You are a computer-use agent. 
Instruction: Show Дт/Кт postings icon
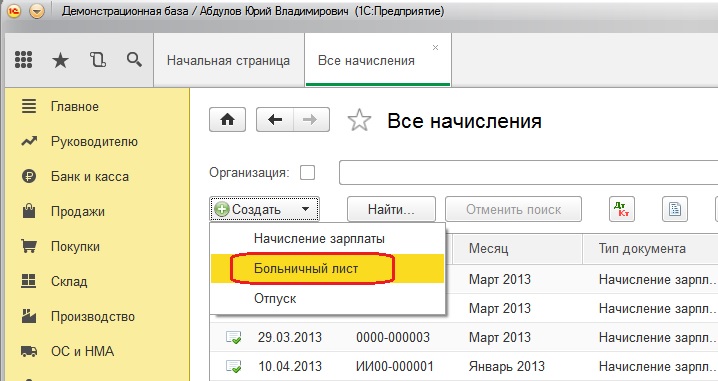(622, 209)
